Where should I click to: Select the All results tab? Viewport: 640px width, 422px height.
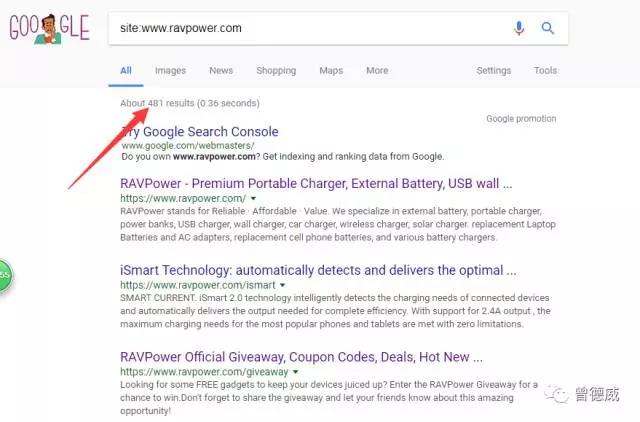(126, 70)
